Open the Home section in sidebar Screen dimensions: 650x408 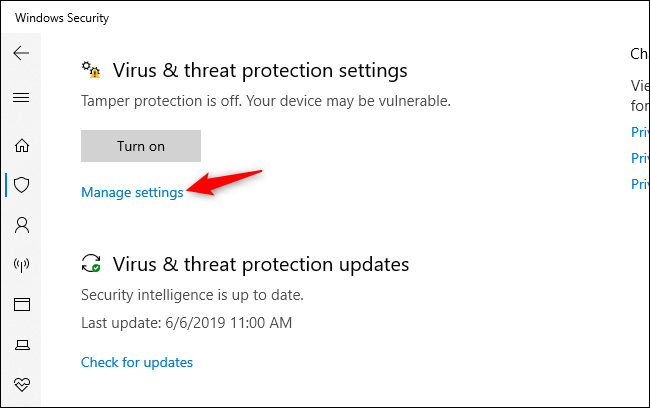click(21, 145)
